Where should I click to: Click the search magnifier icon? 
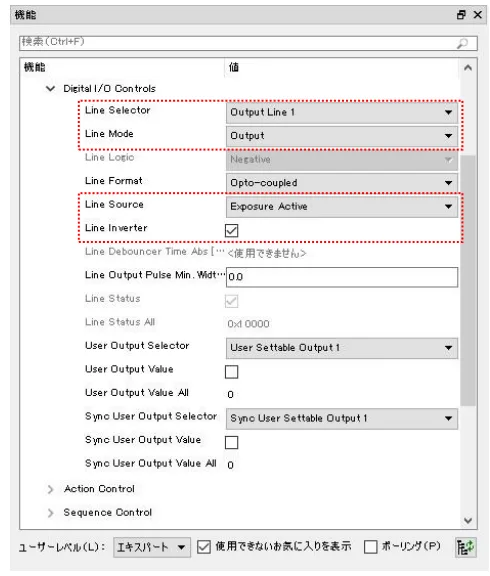tap(462, 43)
